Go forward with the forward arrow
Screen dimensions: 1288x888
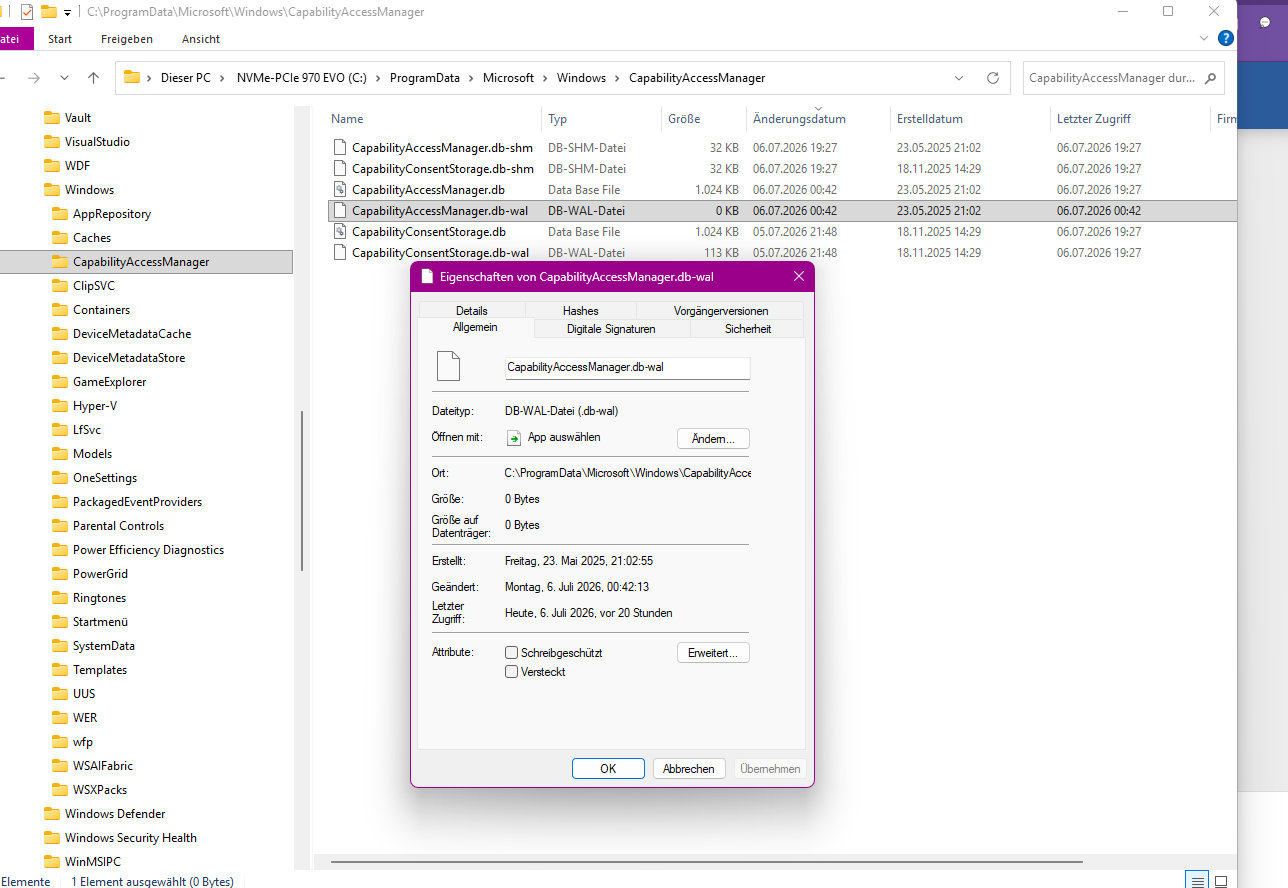[x=34, y=78]
